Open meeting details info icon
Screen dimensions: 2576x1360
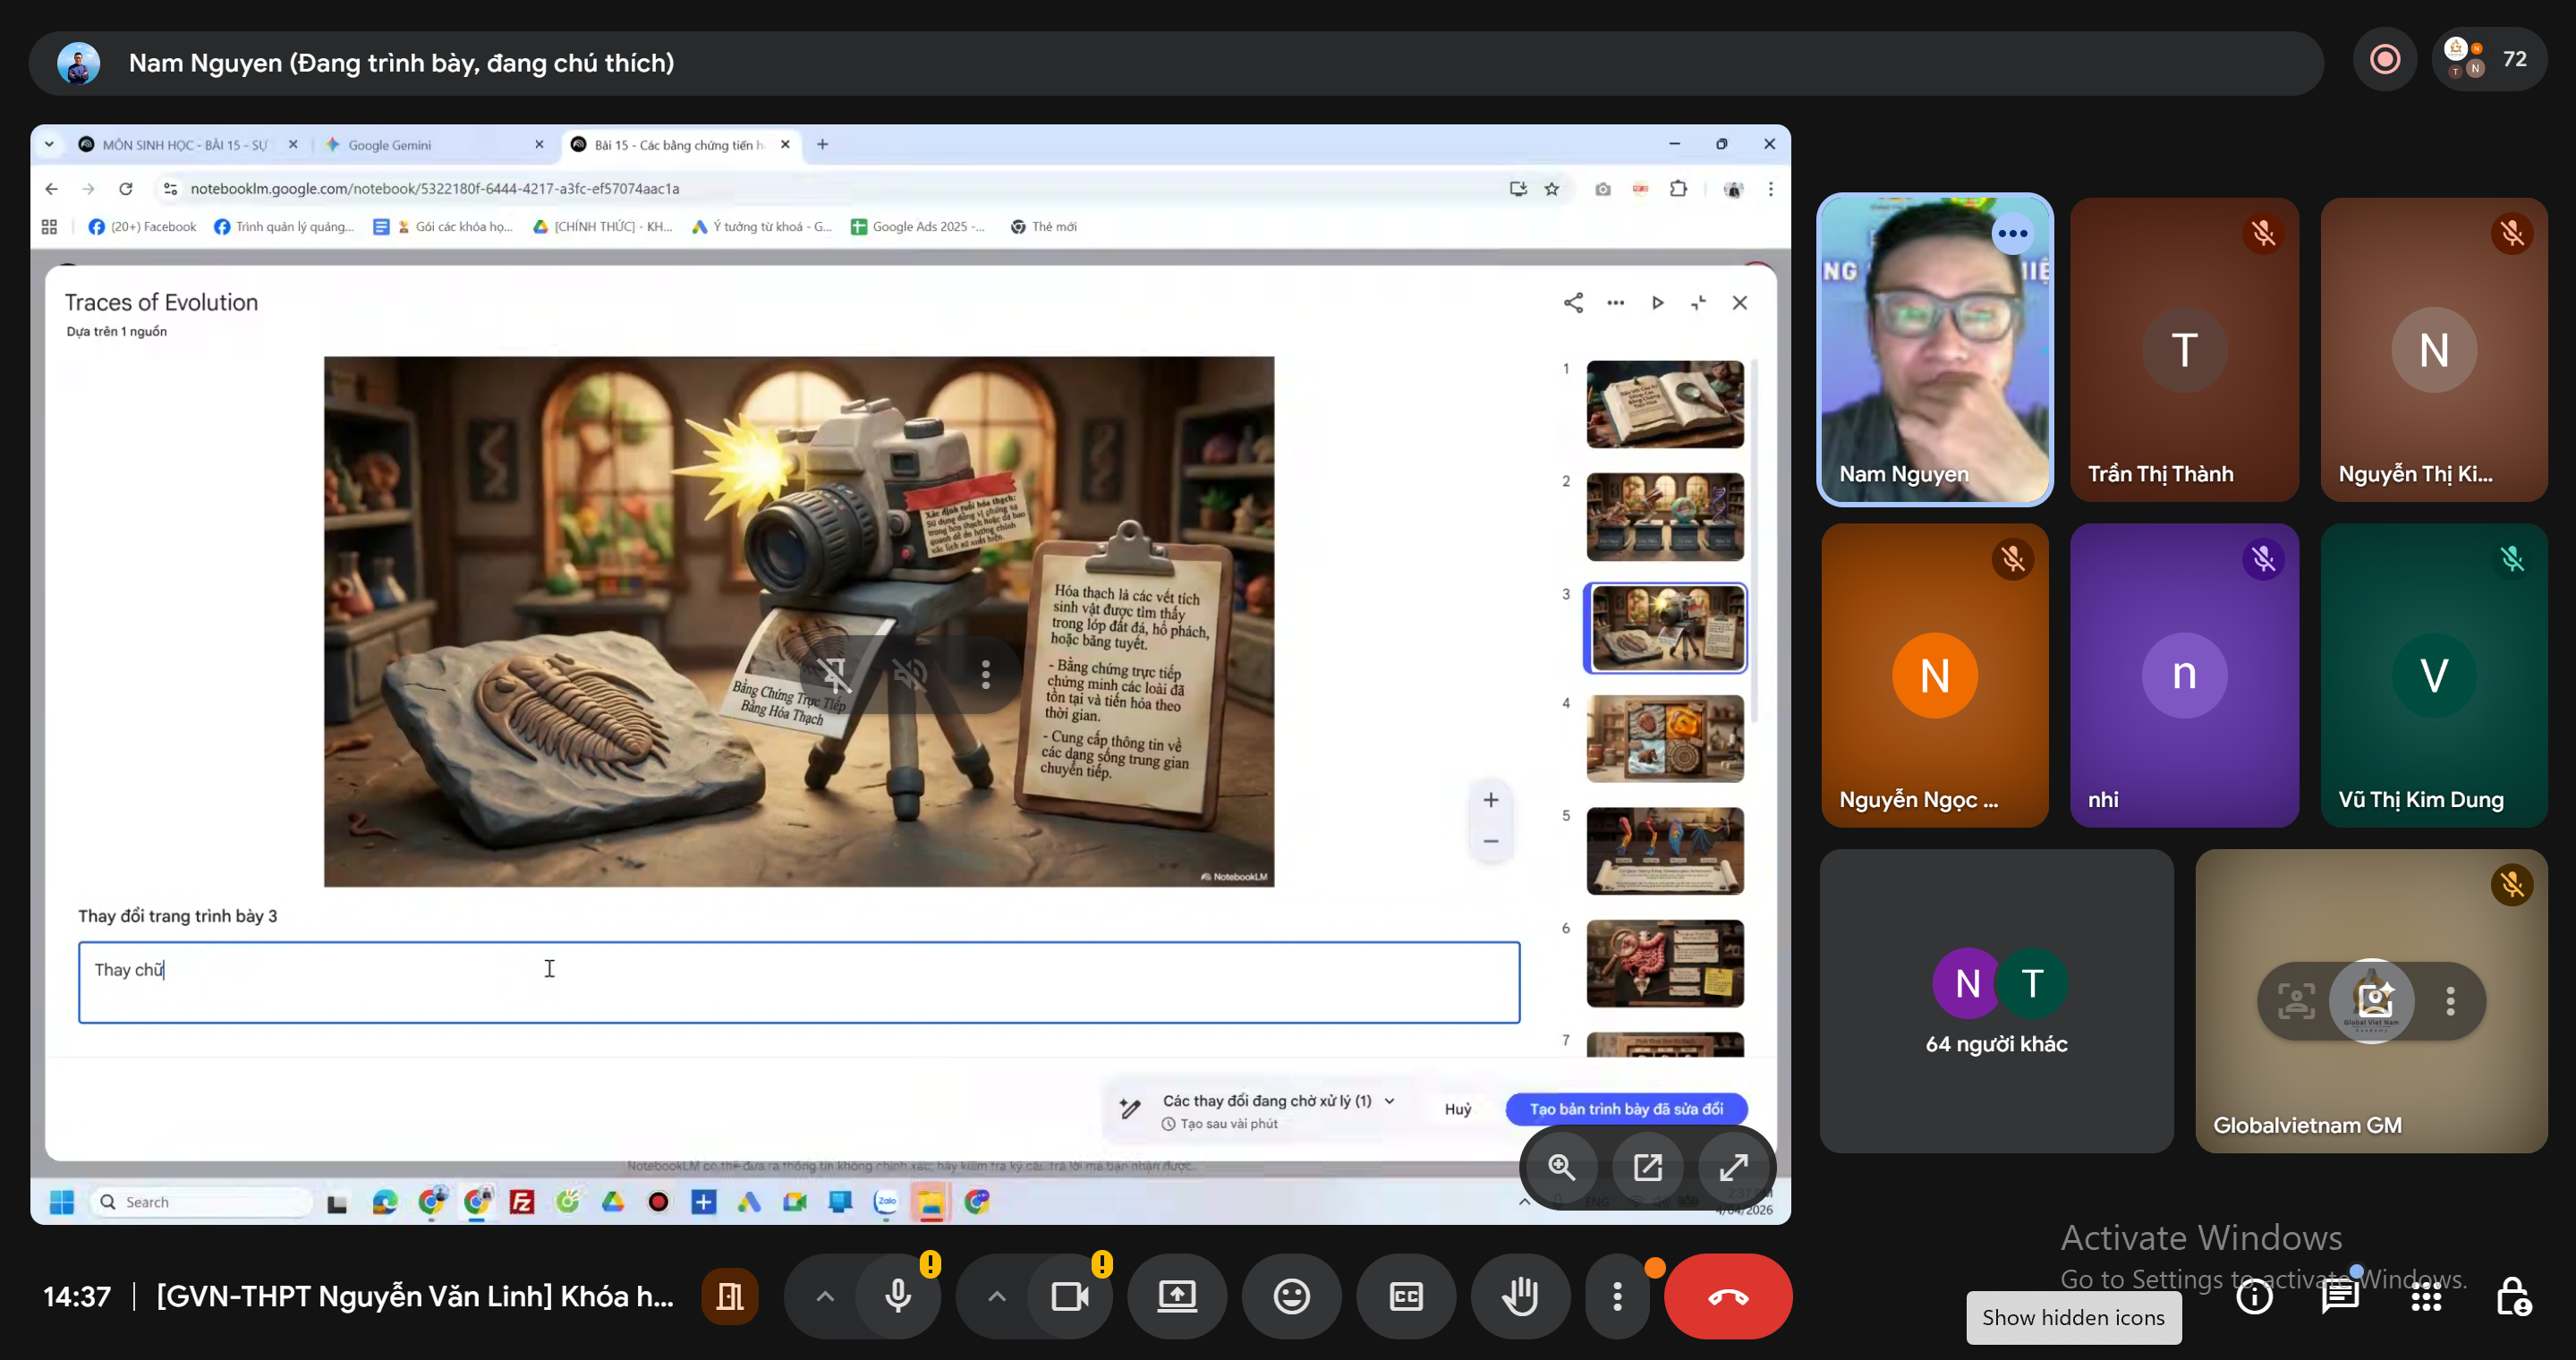2254,1297
